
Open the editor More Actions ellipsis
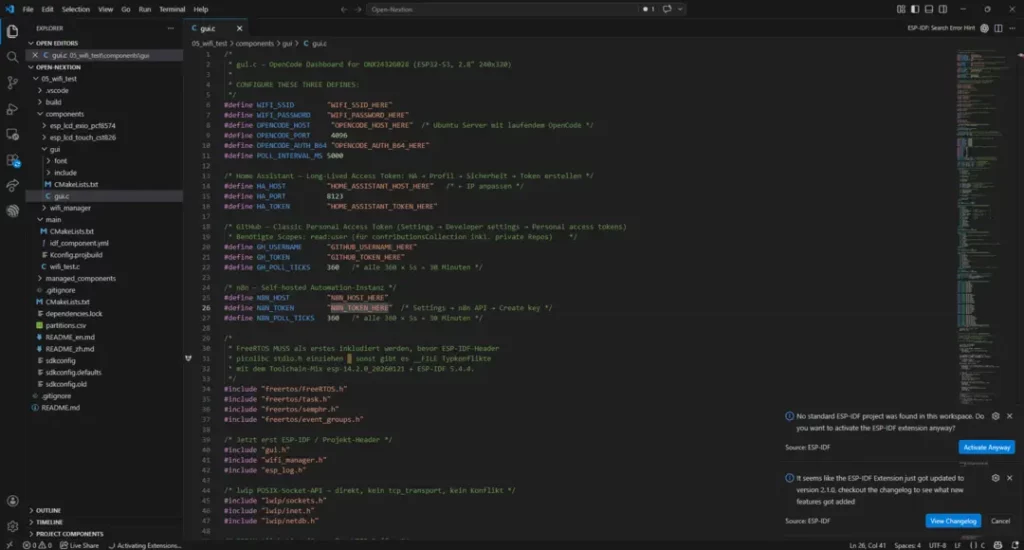pos(1012,28)
